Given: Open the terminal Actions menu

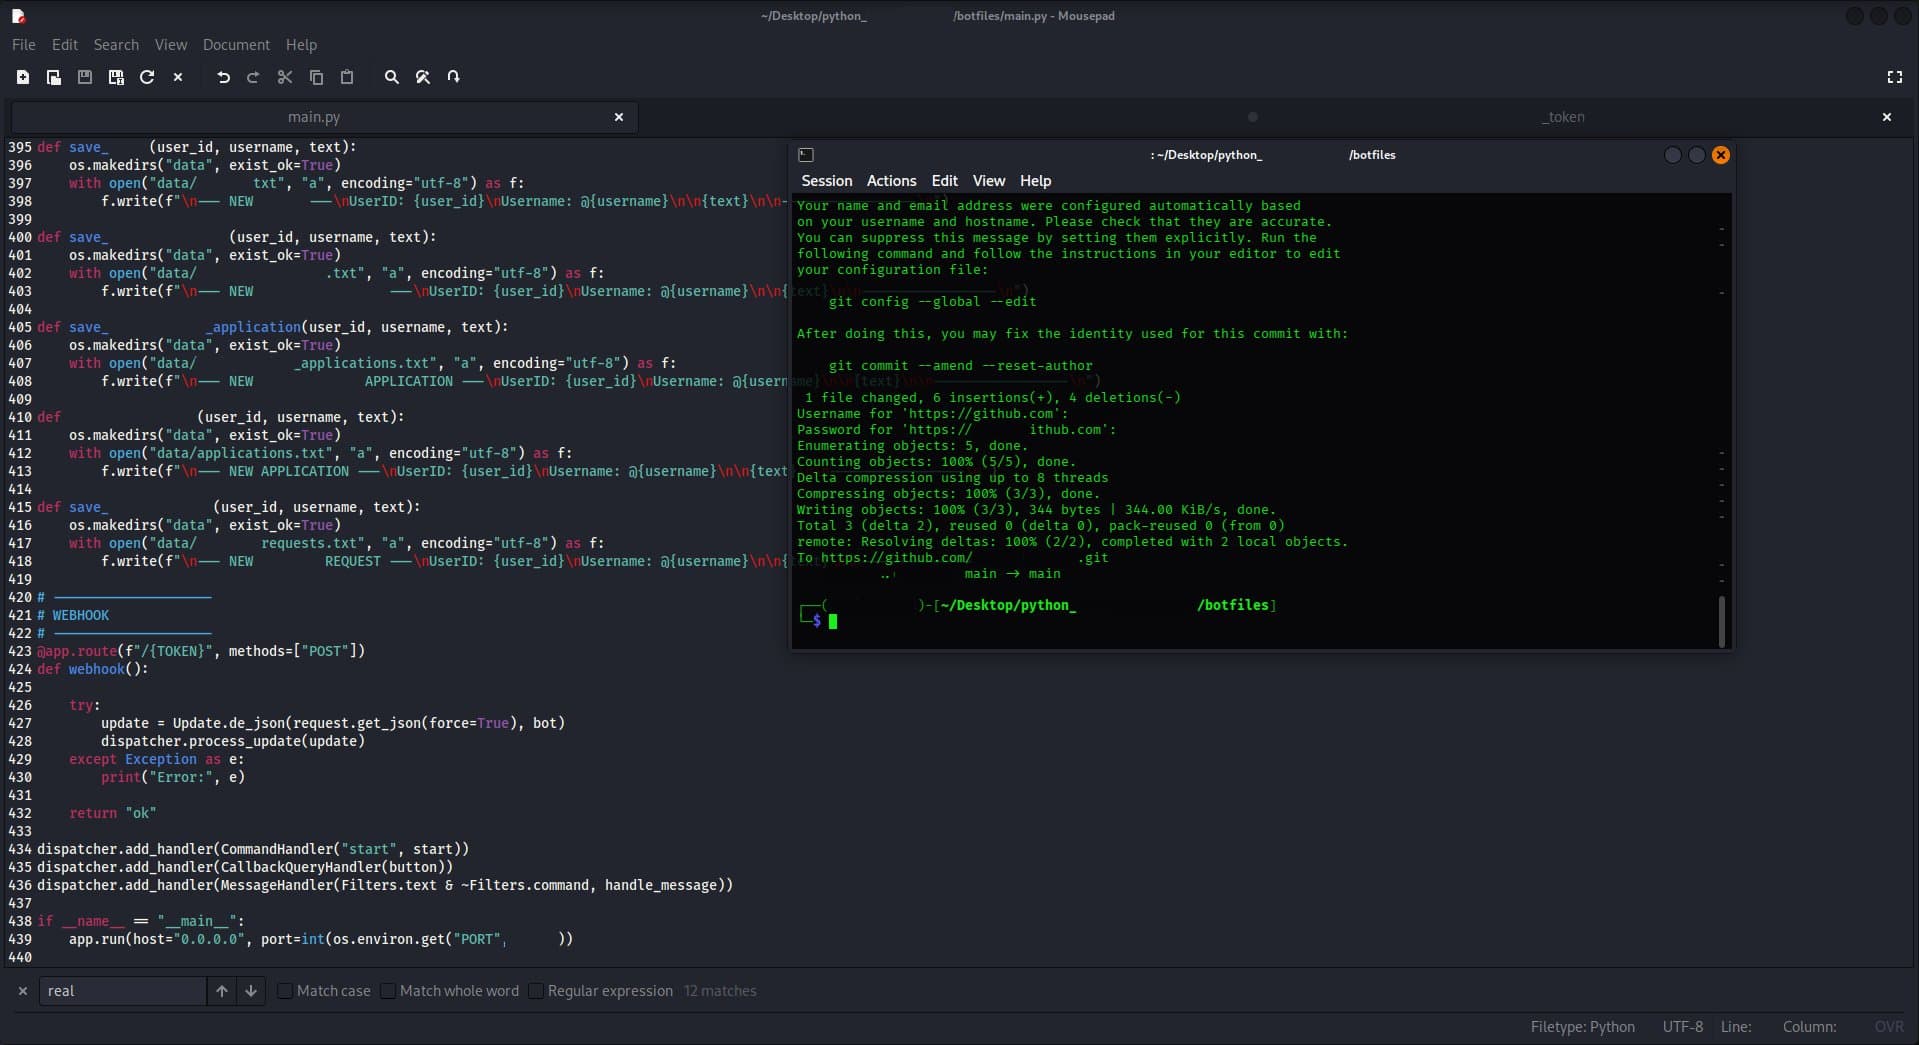Looking at the screenshot, I should coord(891,181).
